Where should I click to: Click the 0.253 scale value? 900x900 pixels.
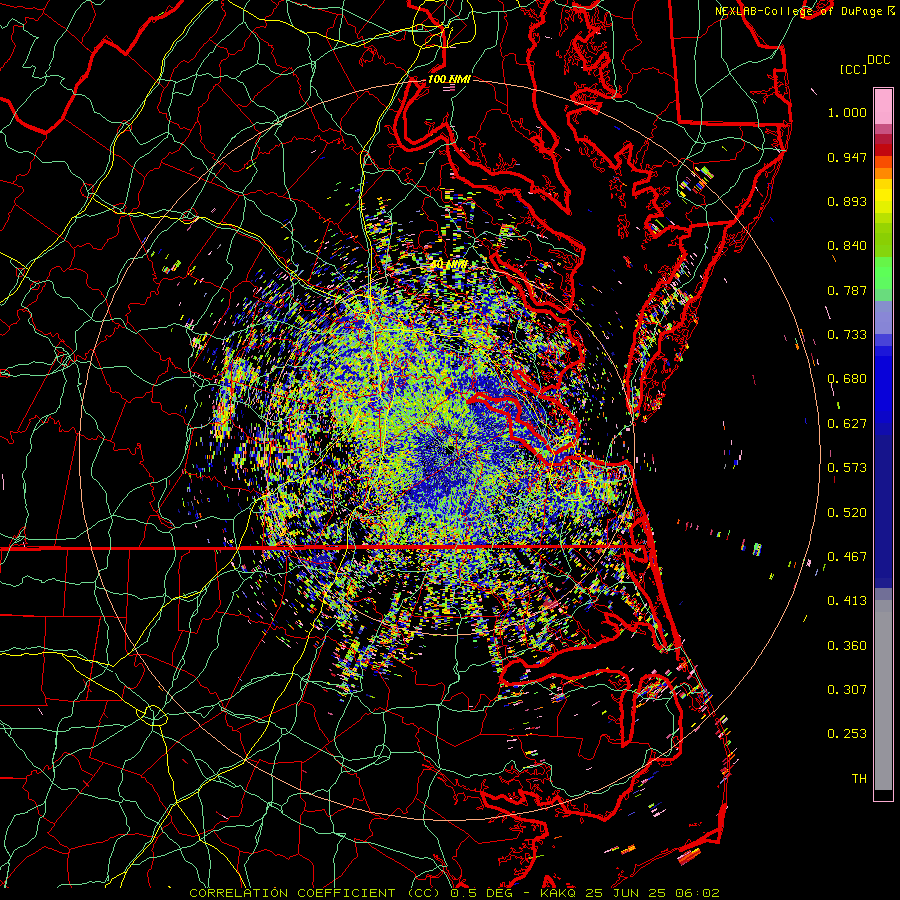pyautogui.click(x=847, y=734)
